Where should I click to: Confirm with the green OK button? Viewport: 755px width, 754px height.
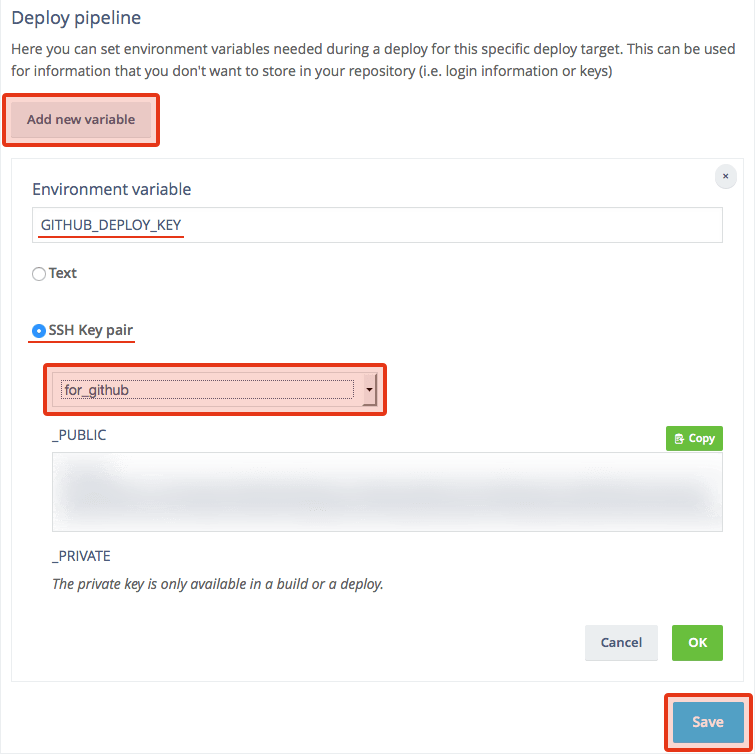(x=697, y=642)
